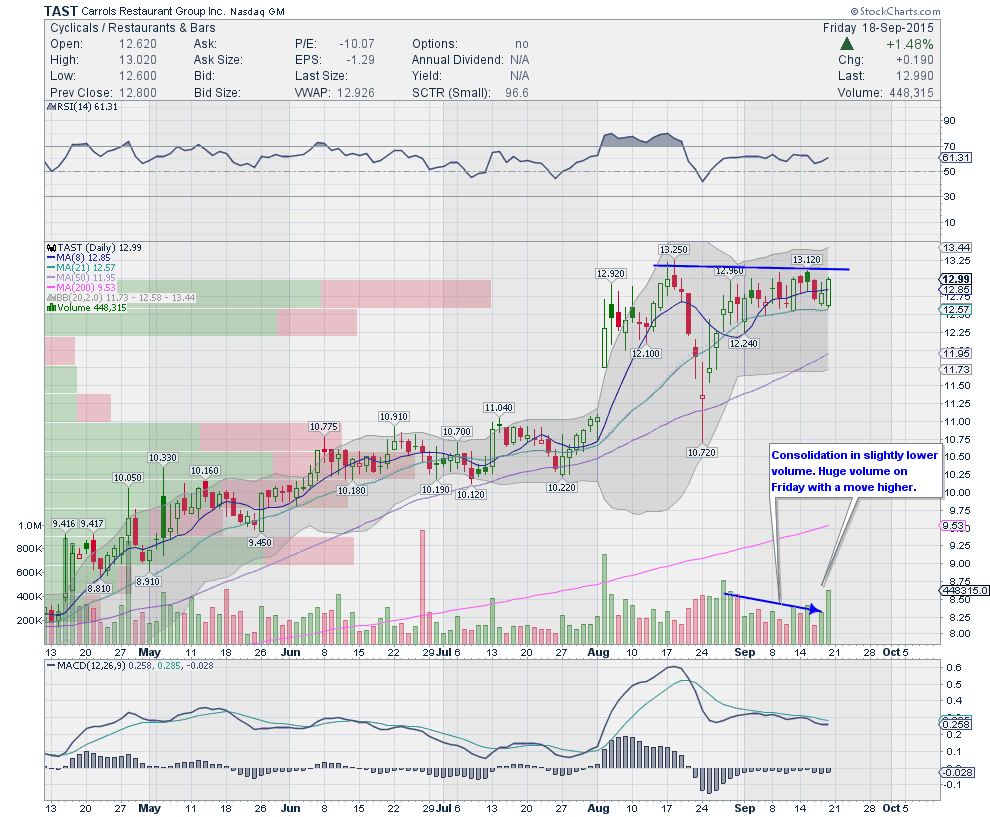
Task: Click the Friday 18-Sep-2015 date
Action: coord(878,28)
